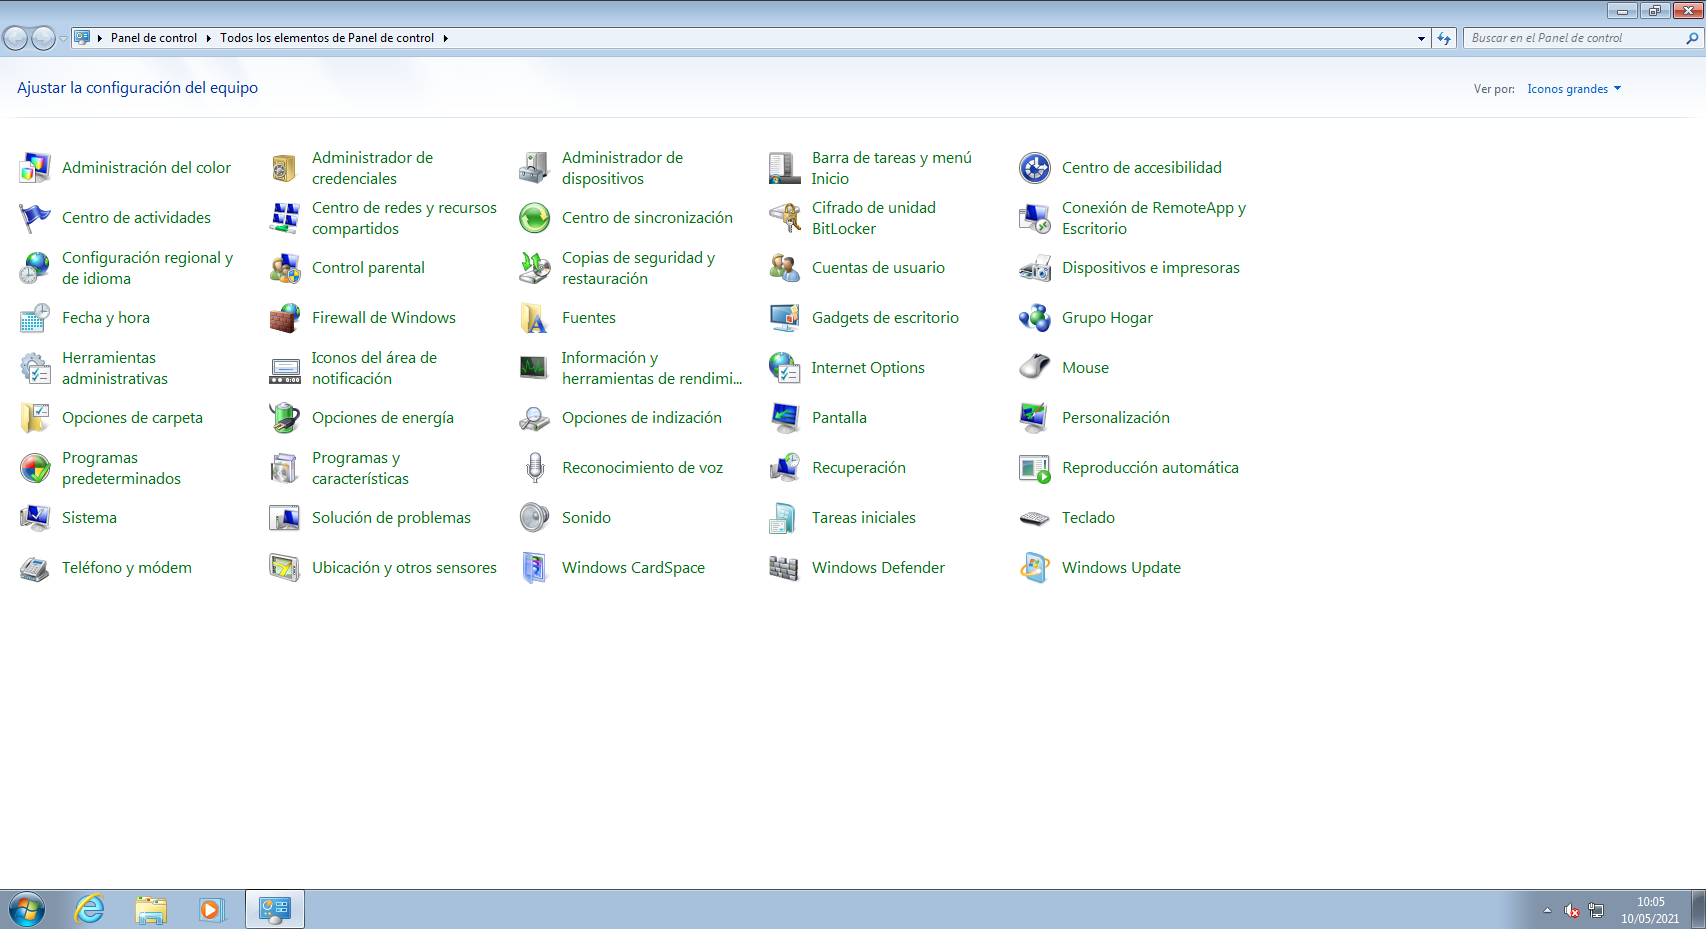Open the Tareas iniciales link

(864, 518)
